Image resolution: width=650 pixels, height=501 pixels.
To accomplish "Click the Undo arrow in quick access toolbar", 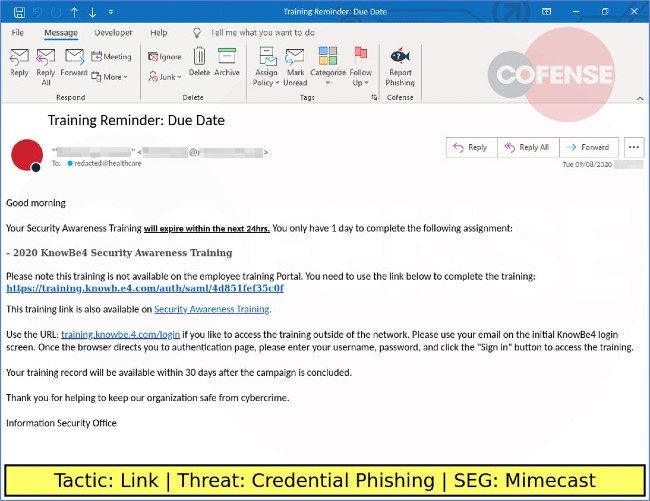I will click(x=38, y=12).
